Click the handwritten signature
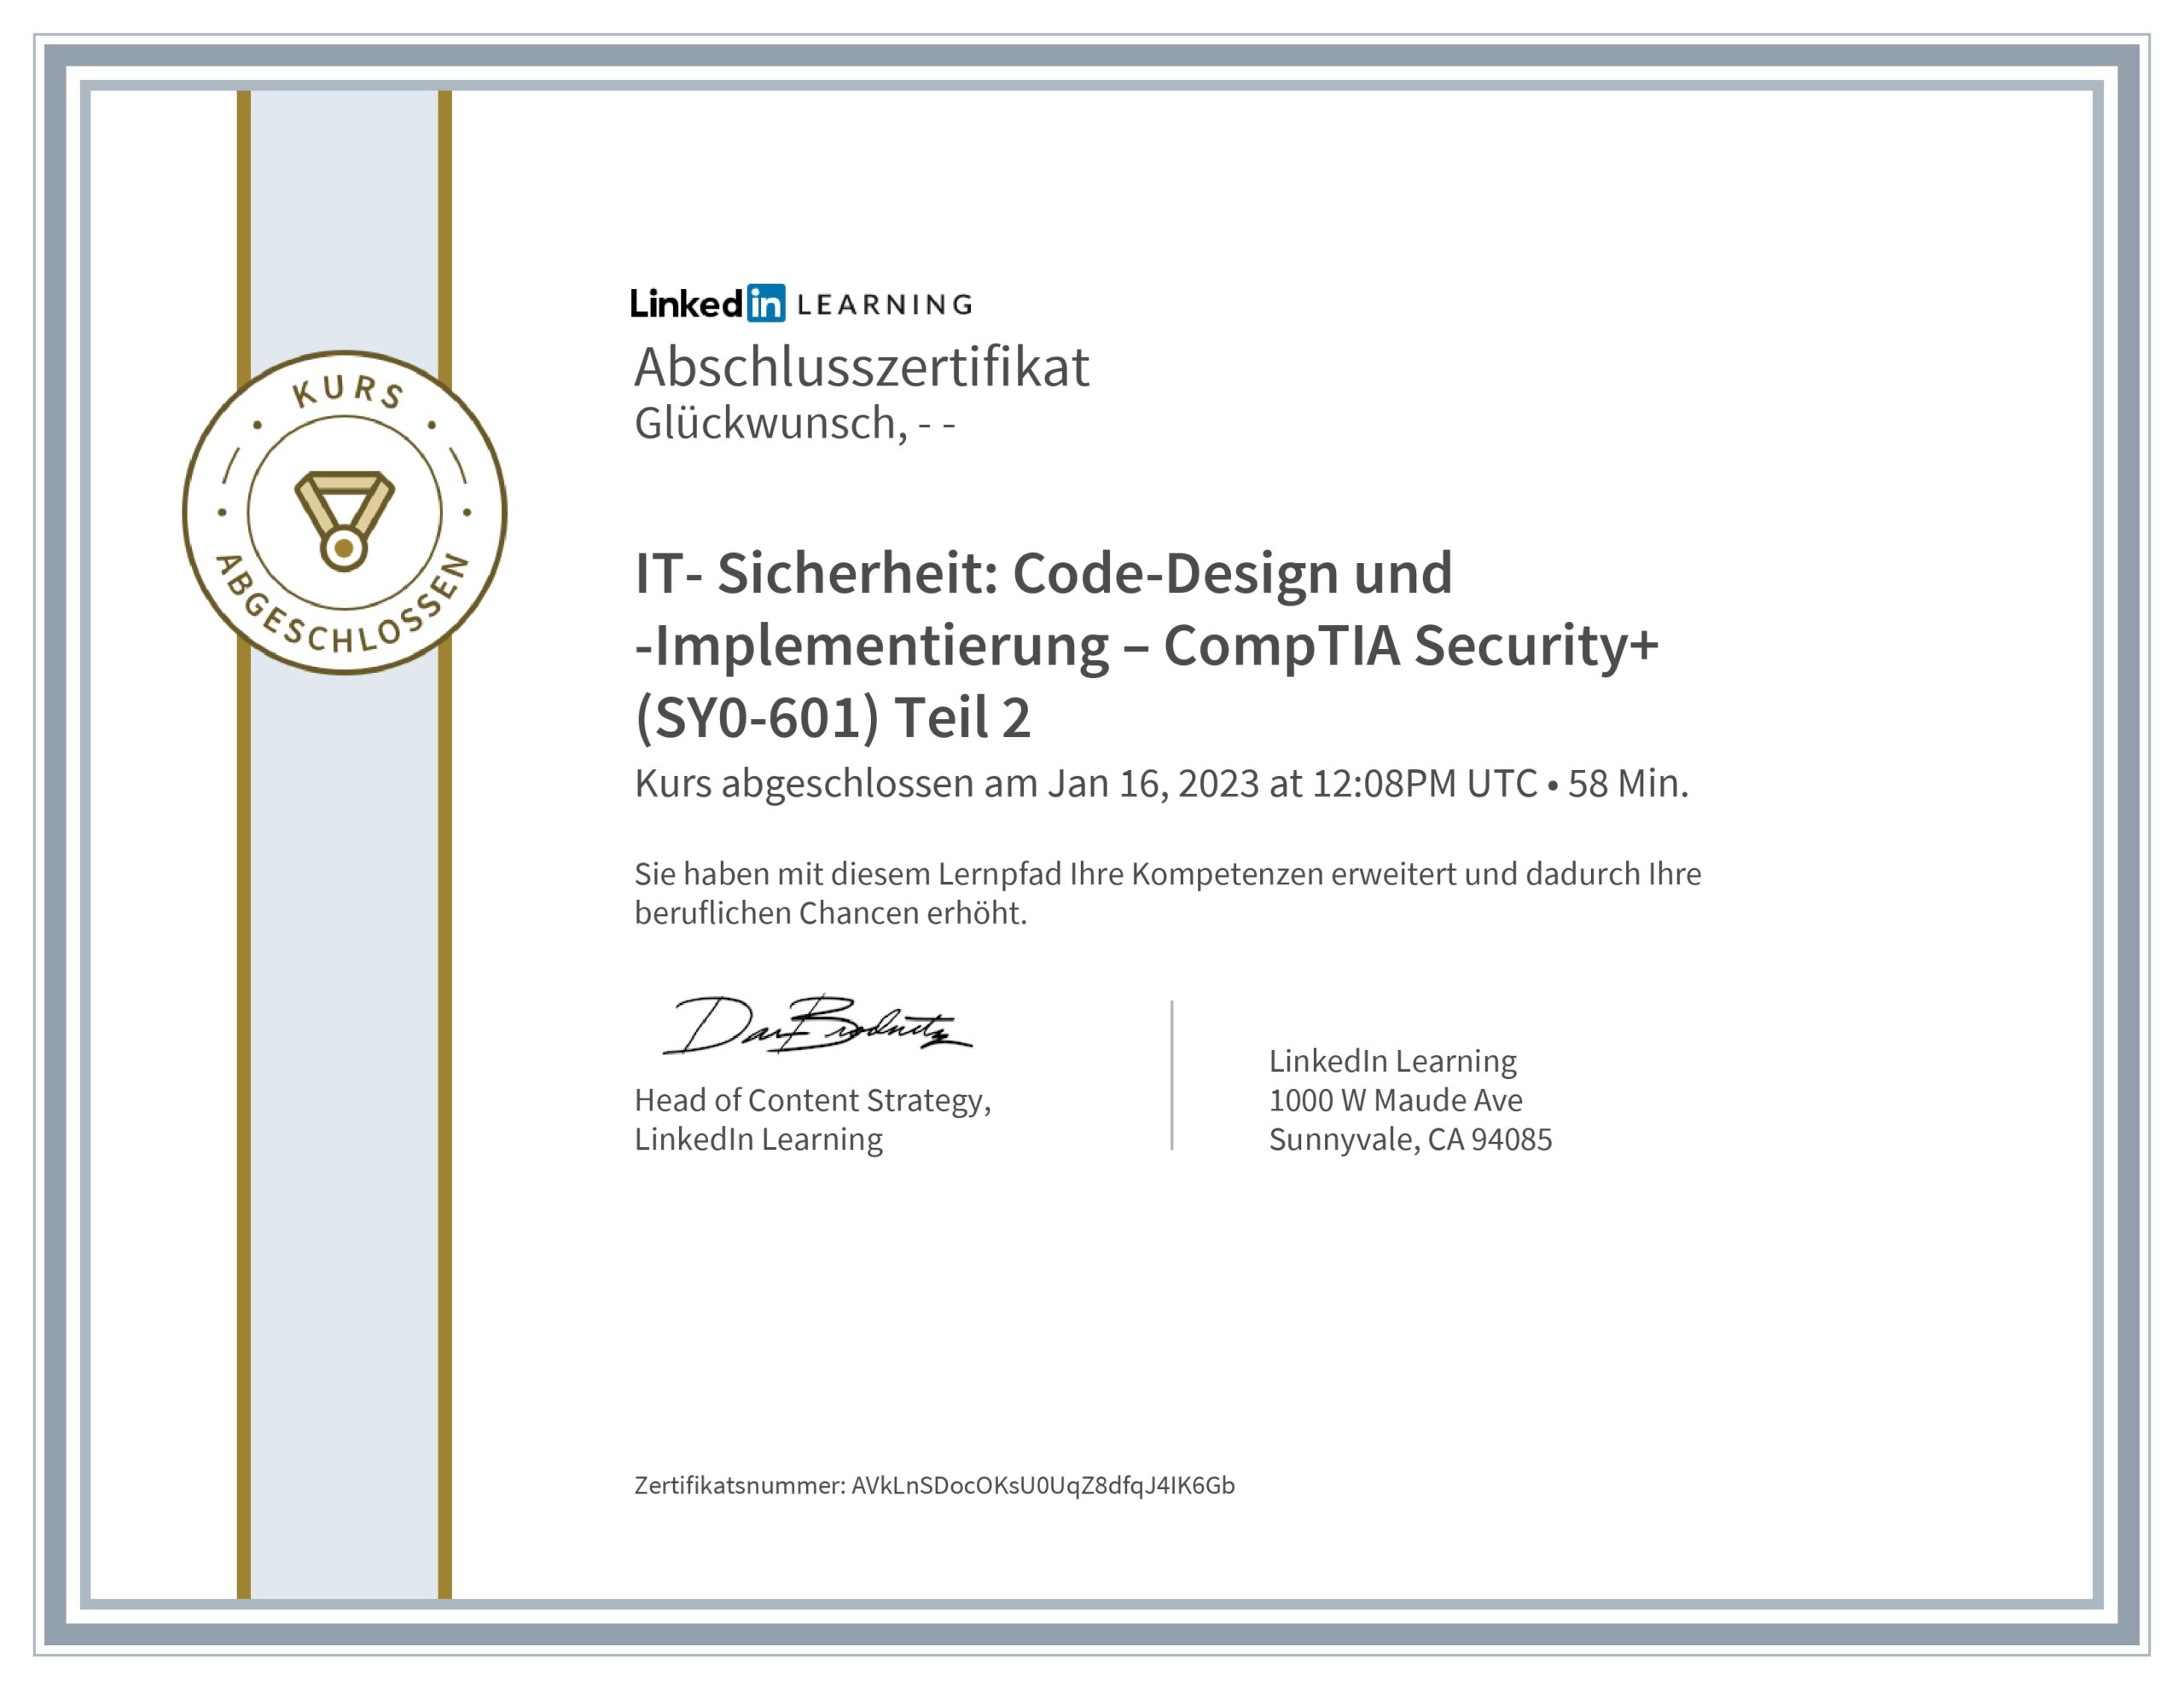 pos(817,1025)
